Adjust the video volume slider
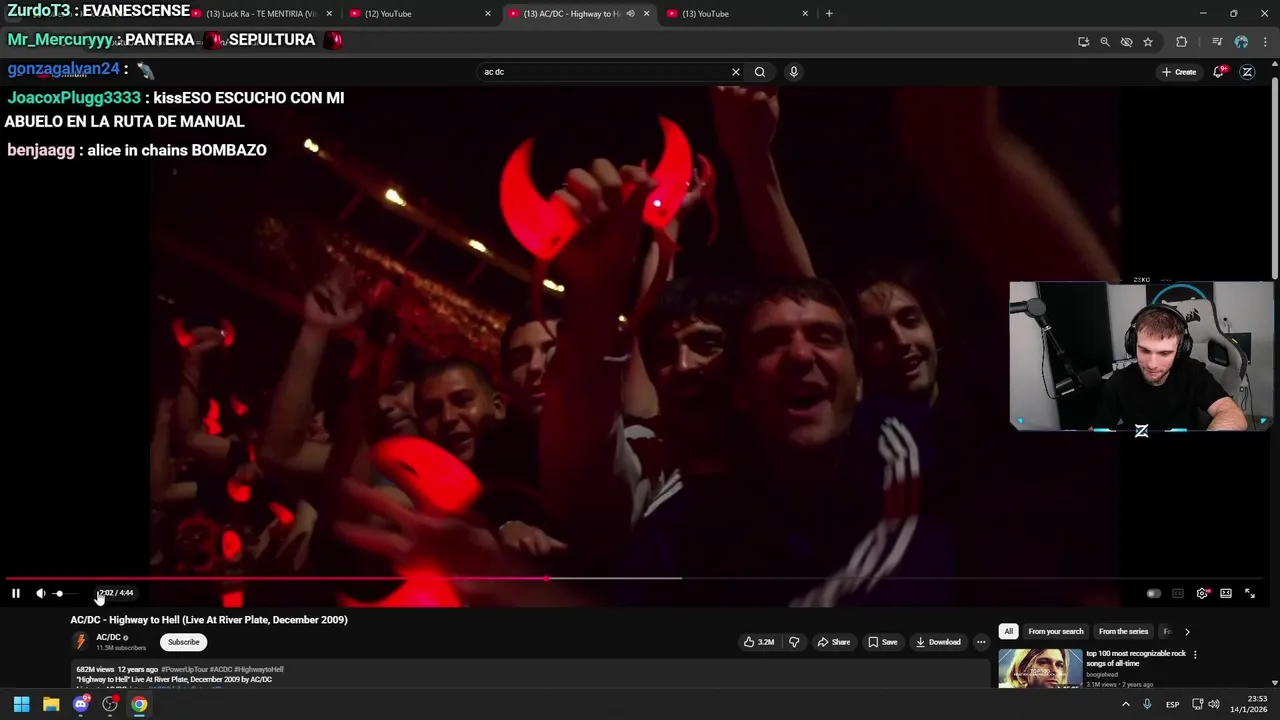This screenshot has height=720, width=1280. pyautogui.click(x=64, y=593)
